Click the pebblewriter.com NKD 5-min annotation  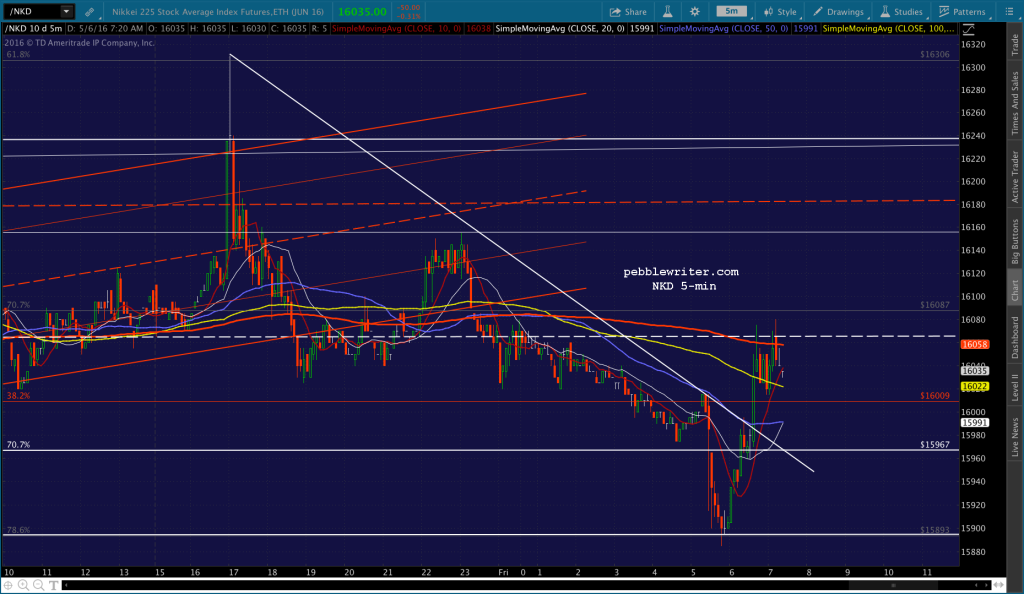coord(681,279)
